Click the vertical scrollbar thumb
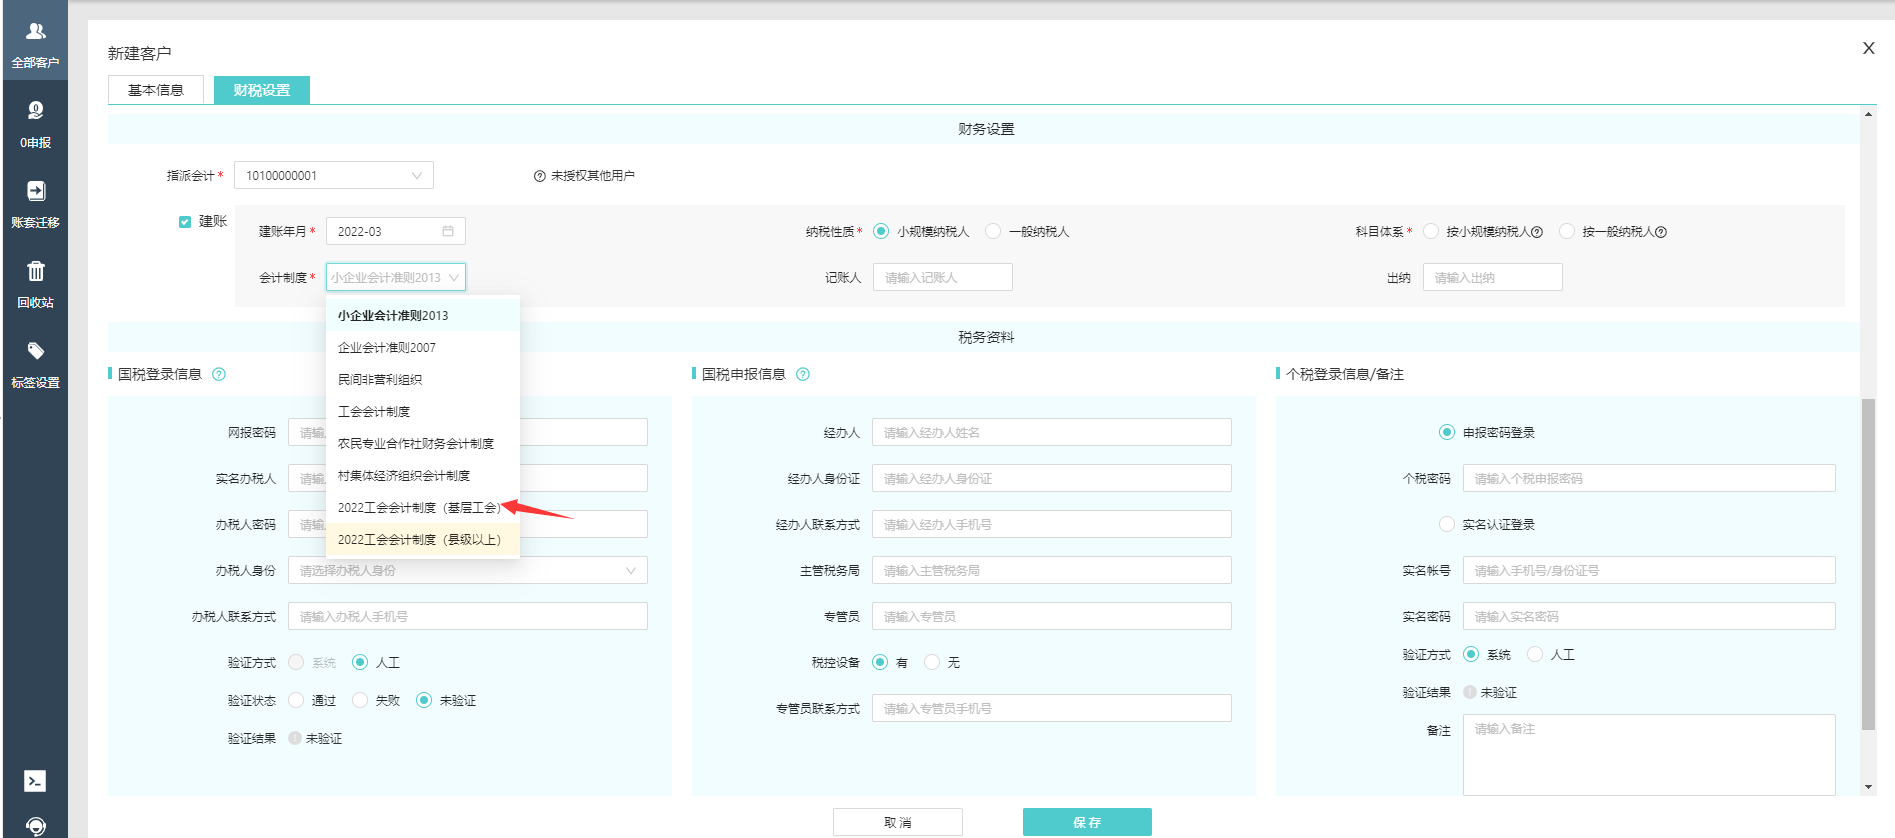Viewport: 1895px width, 838px height. [1868, 564]
